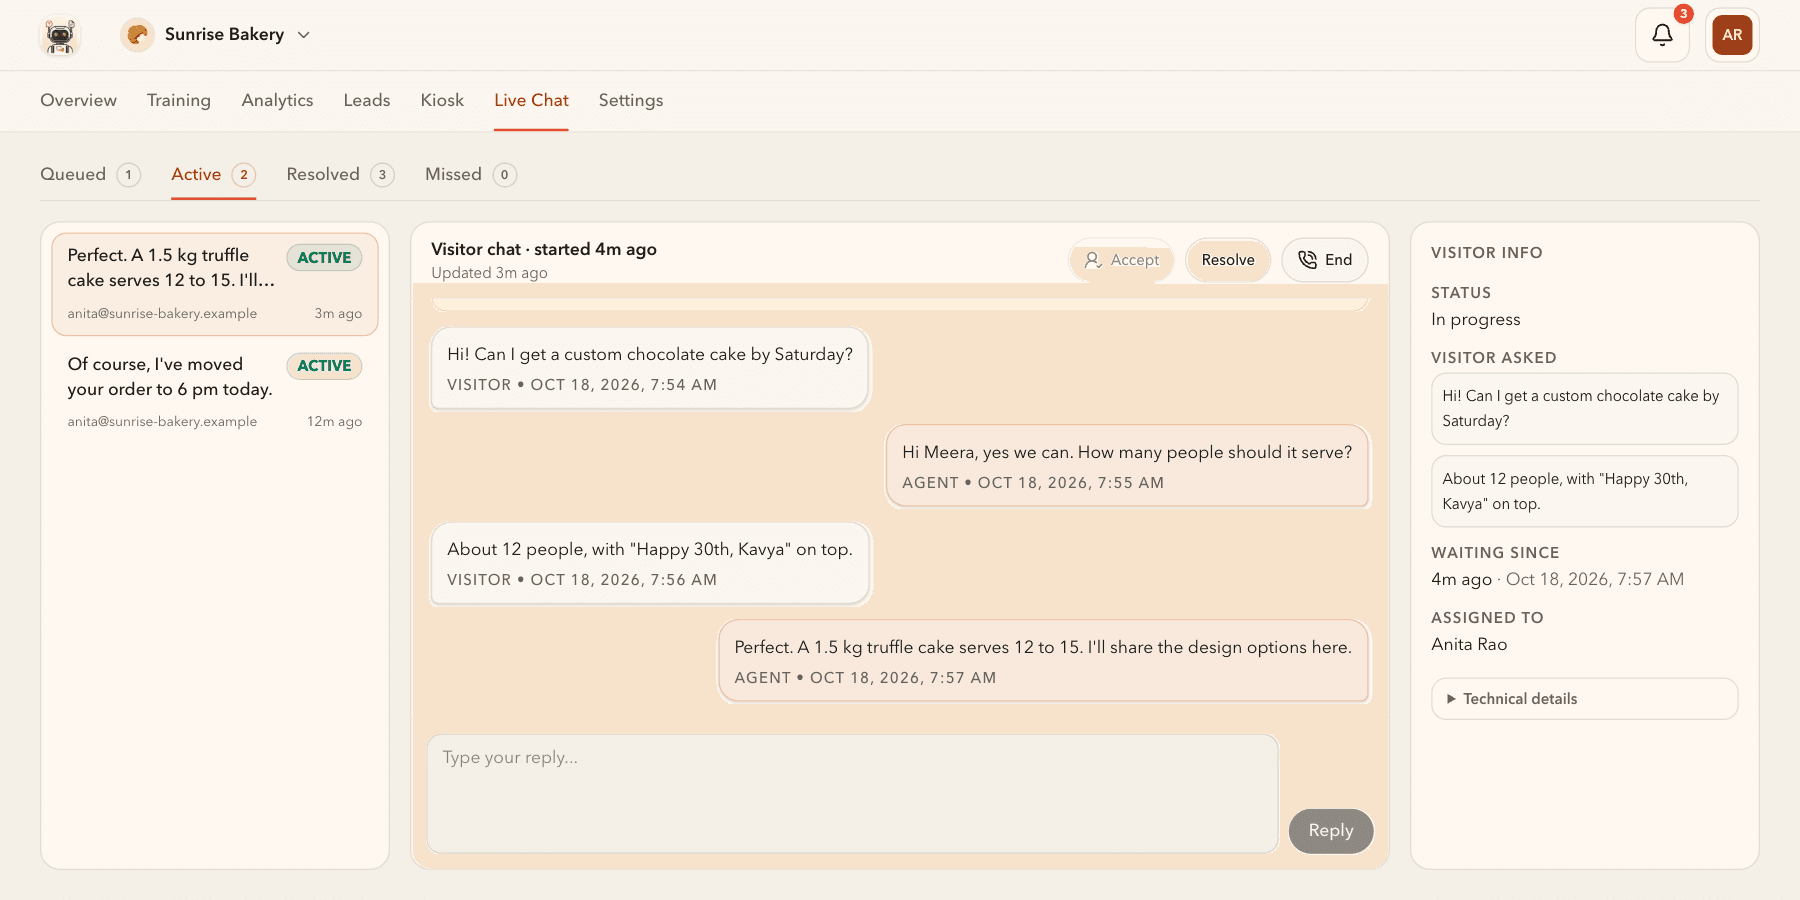Viewport: 1800px width, 900px height.
Task: Switch to the Kiosk tab
Action: click(x=442, y=100)
